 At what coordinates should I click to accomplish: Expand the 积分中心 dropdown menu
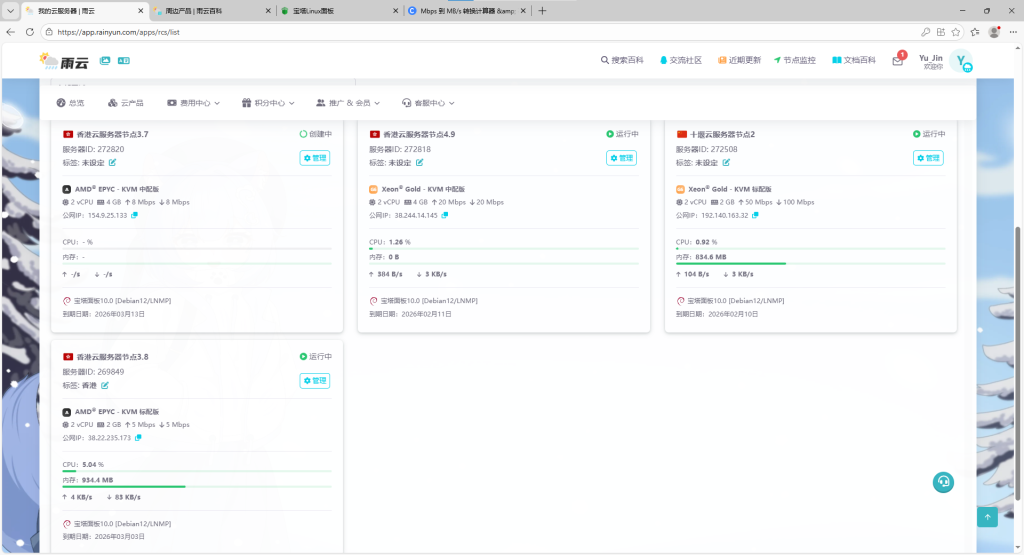[x=270, y=102]
